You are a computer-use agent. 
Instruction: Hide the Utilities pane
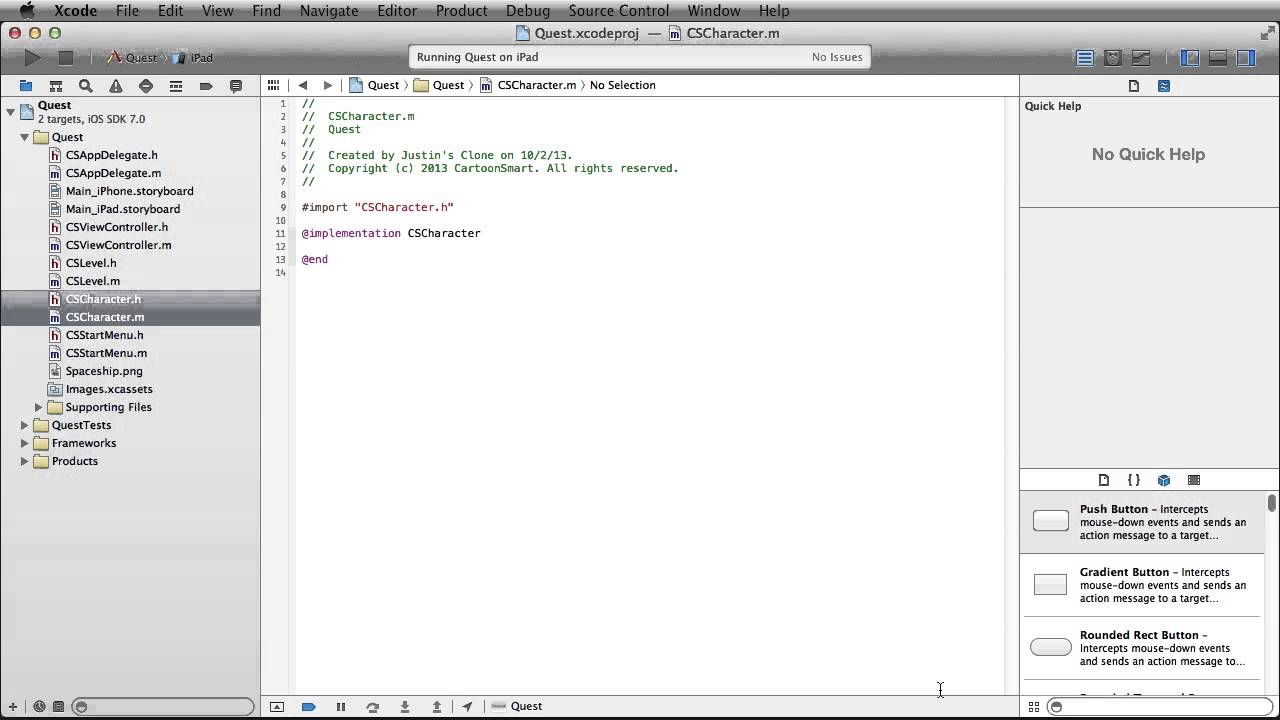pyautogui.click(x=1246, y=58)
